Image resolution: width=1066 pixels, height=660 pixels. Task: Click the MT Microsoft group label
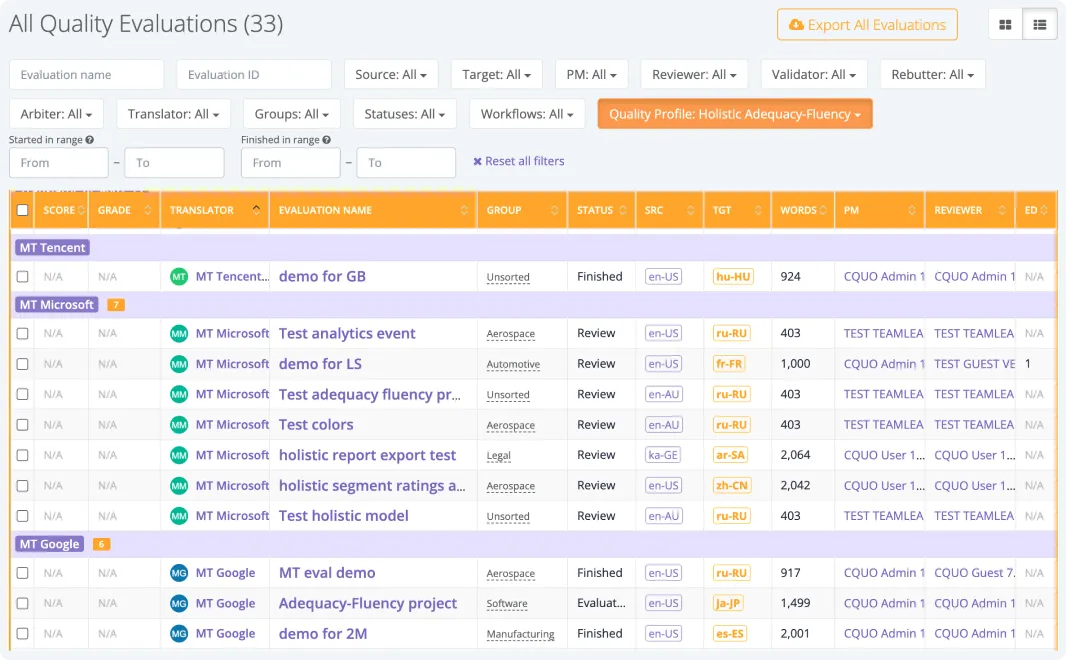point(56,305)
